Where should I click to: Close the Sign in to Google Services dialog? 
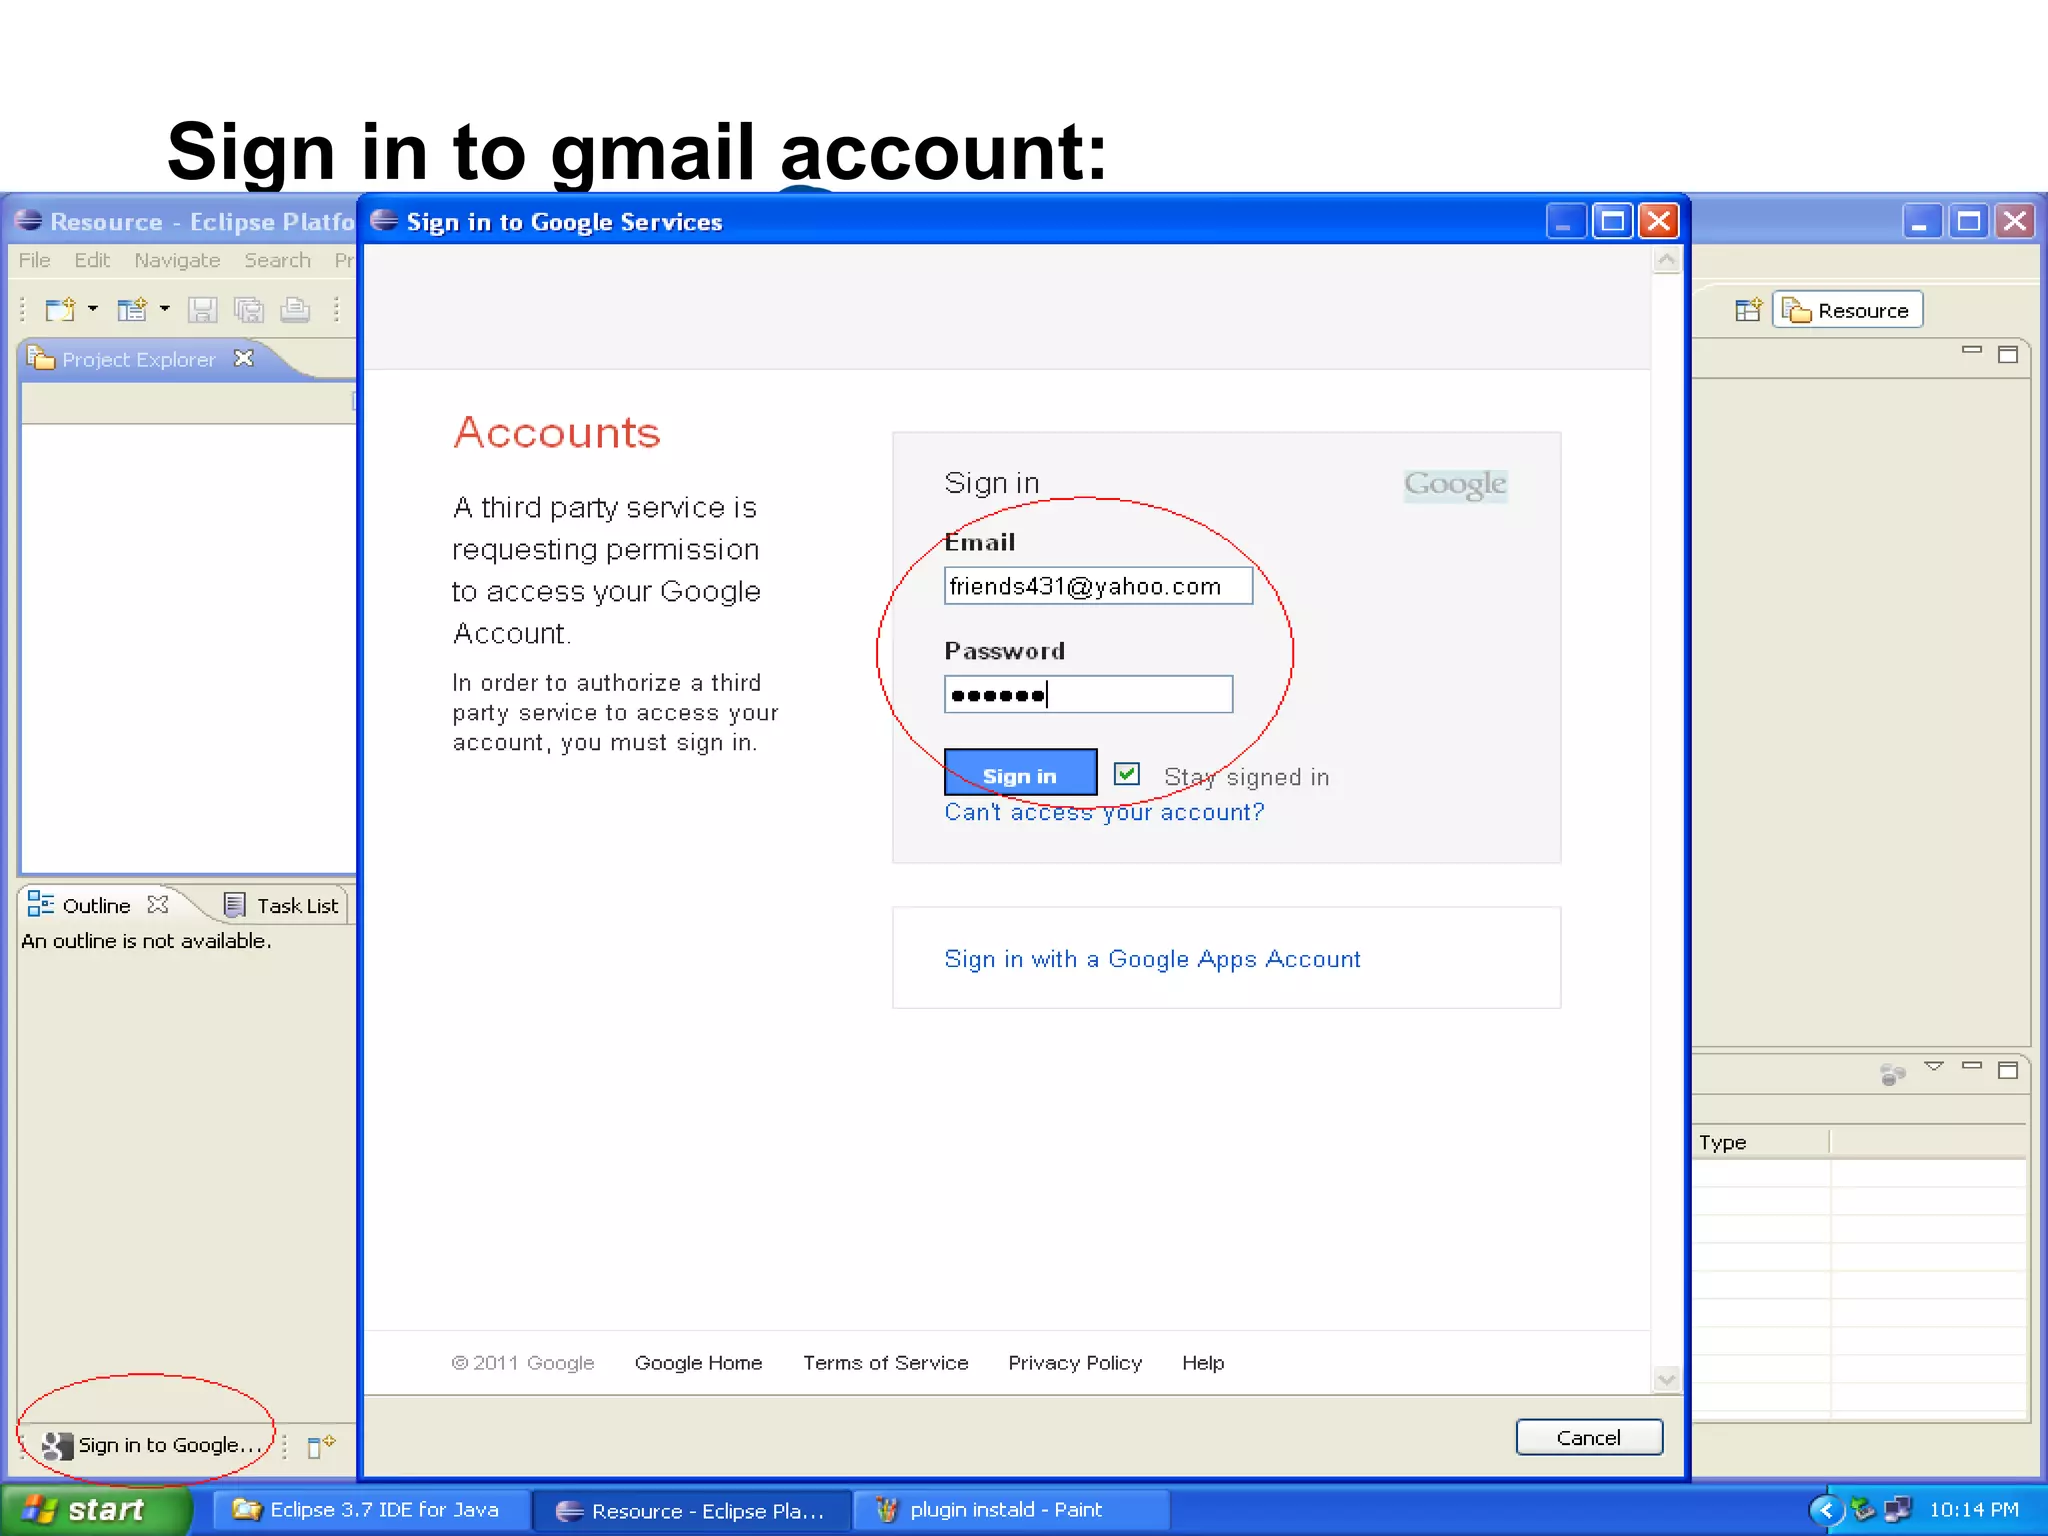1659,221
